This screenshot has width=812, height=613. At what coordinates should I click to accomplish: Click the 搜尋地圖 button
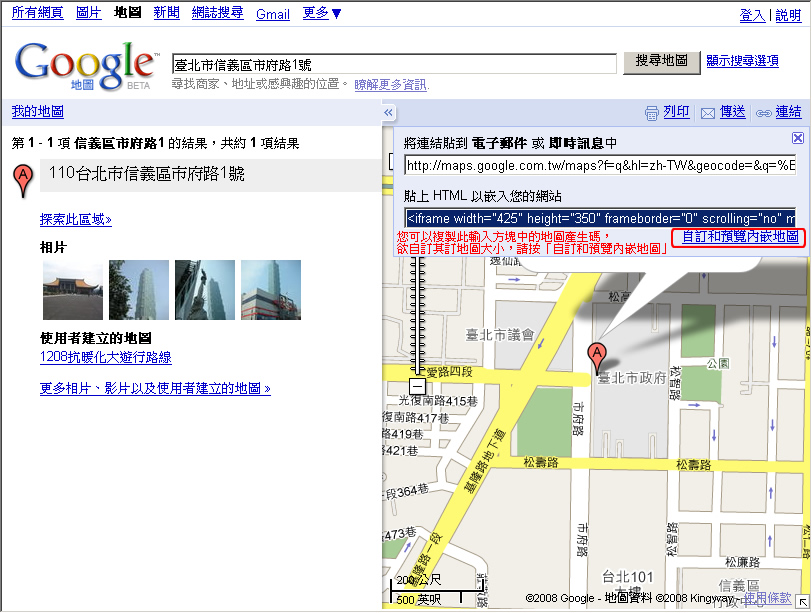pos(661,62)
